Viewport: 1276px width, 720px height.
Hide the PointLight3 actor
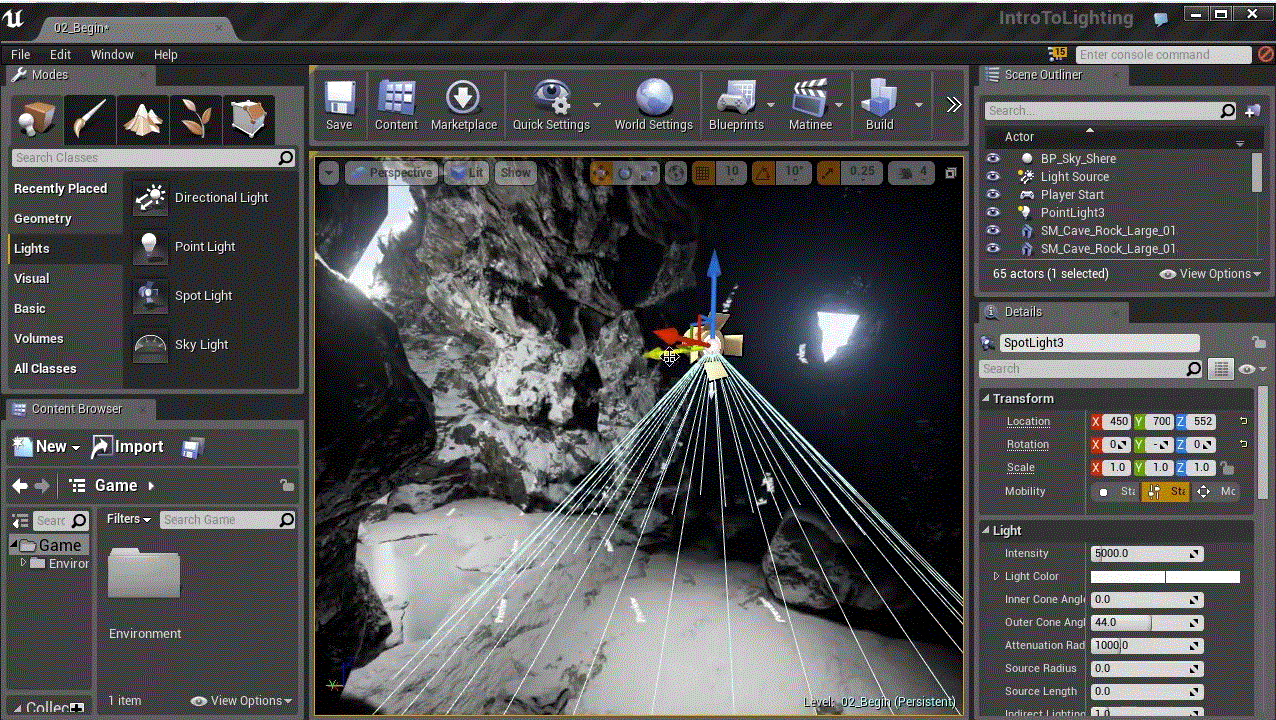tap(993, 212)
